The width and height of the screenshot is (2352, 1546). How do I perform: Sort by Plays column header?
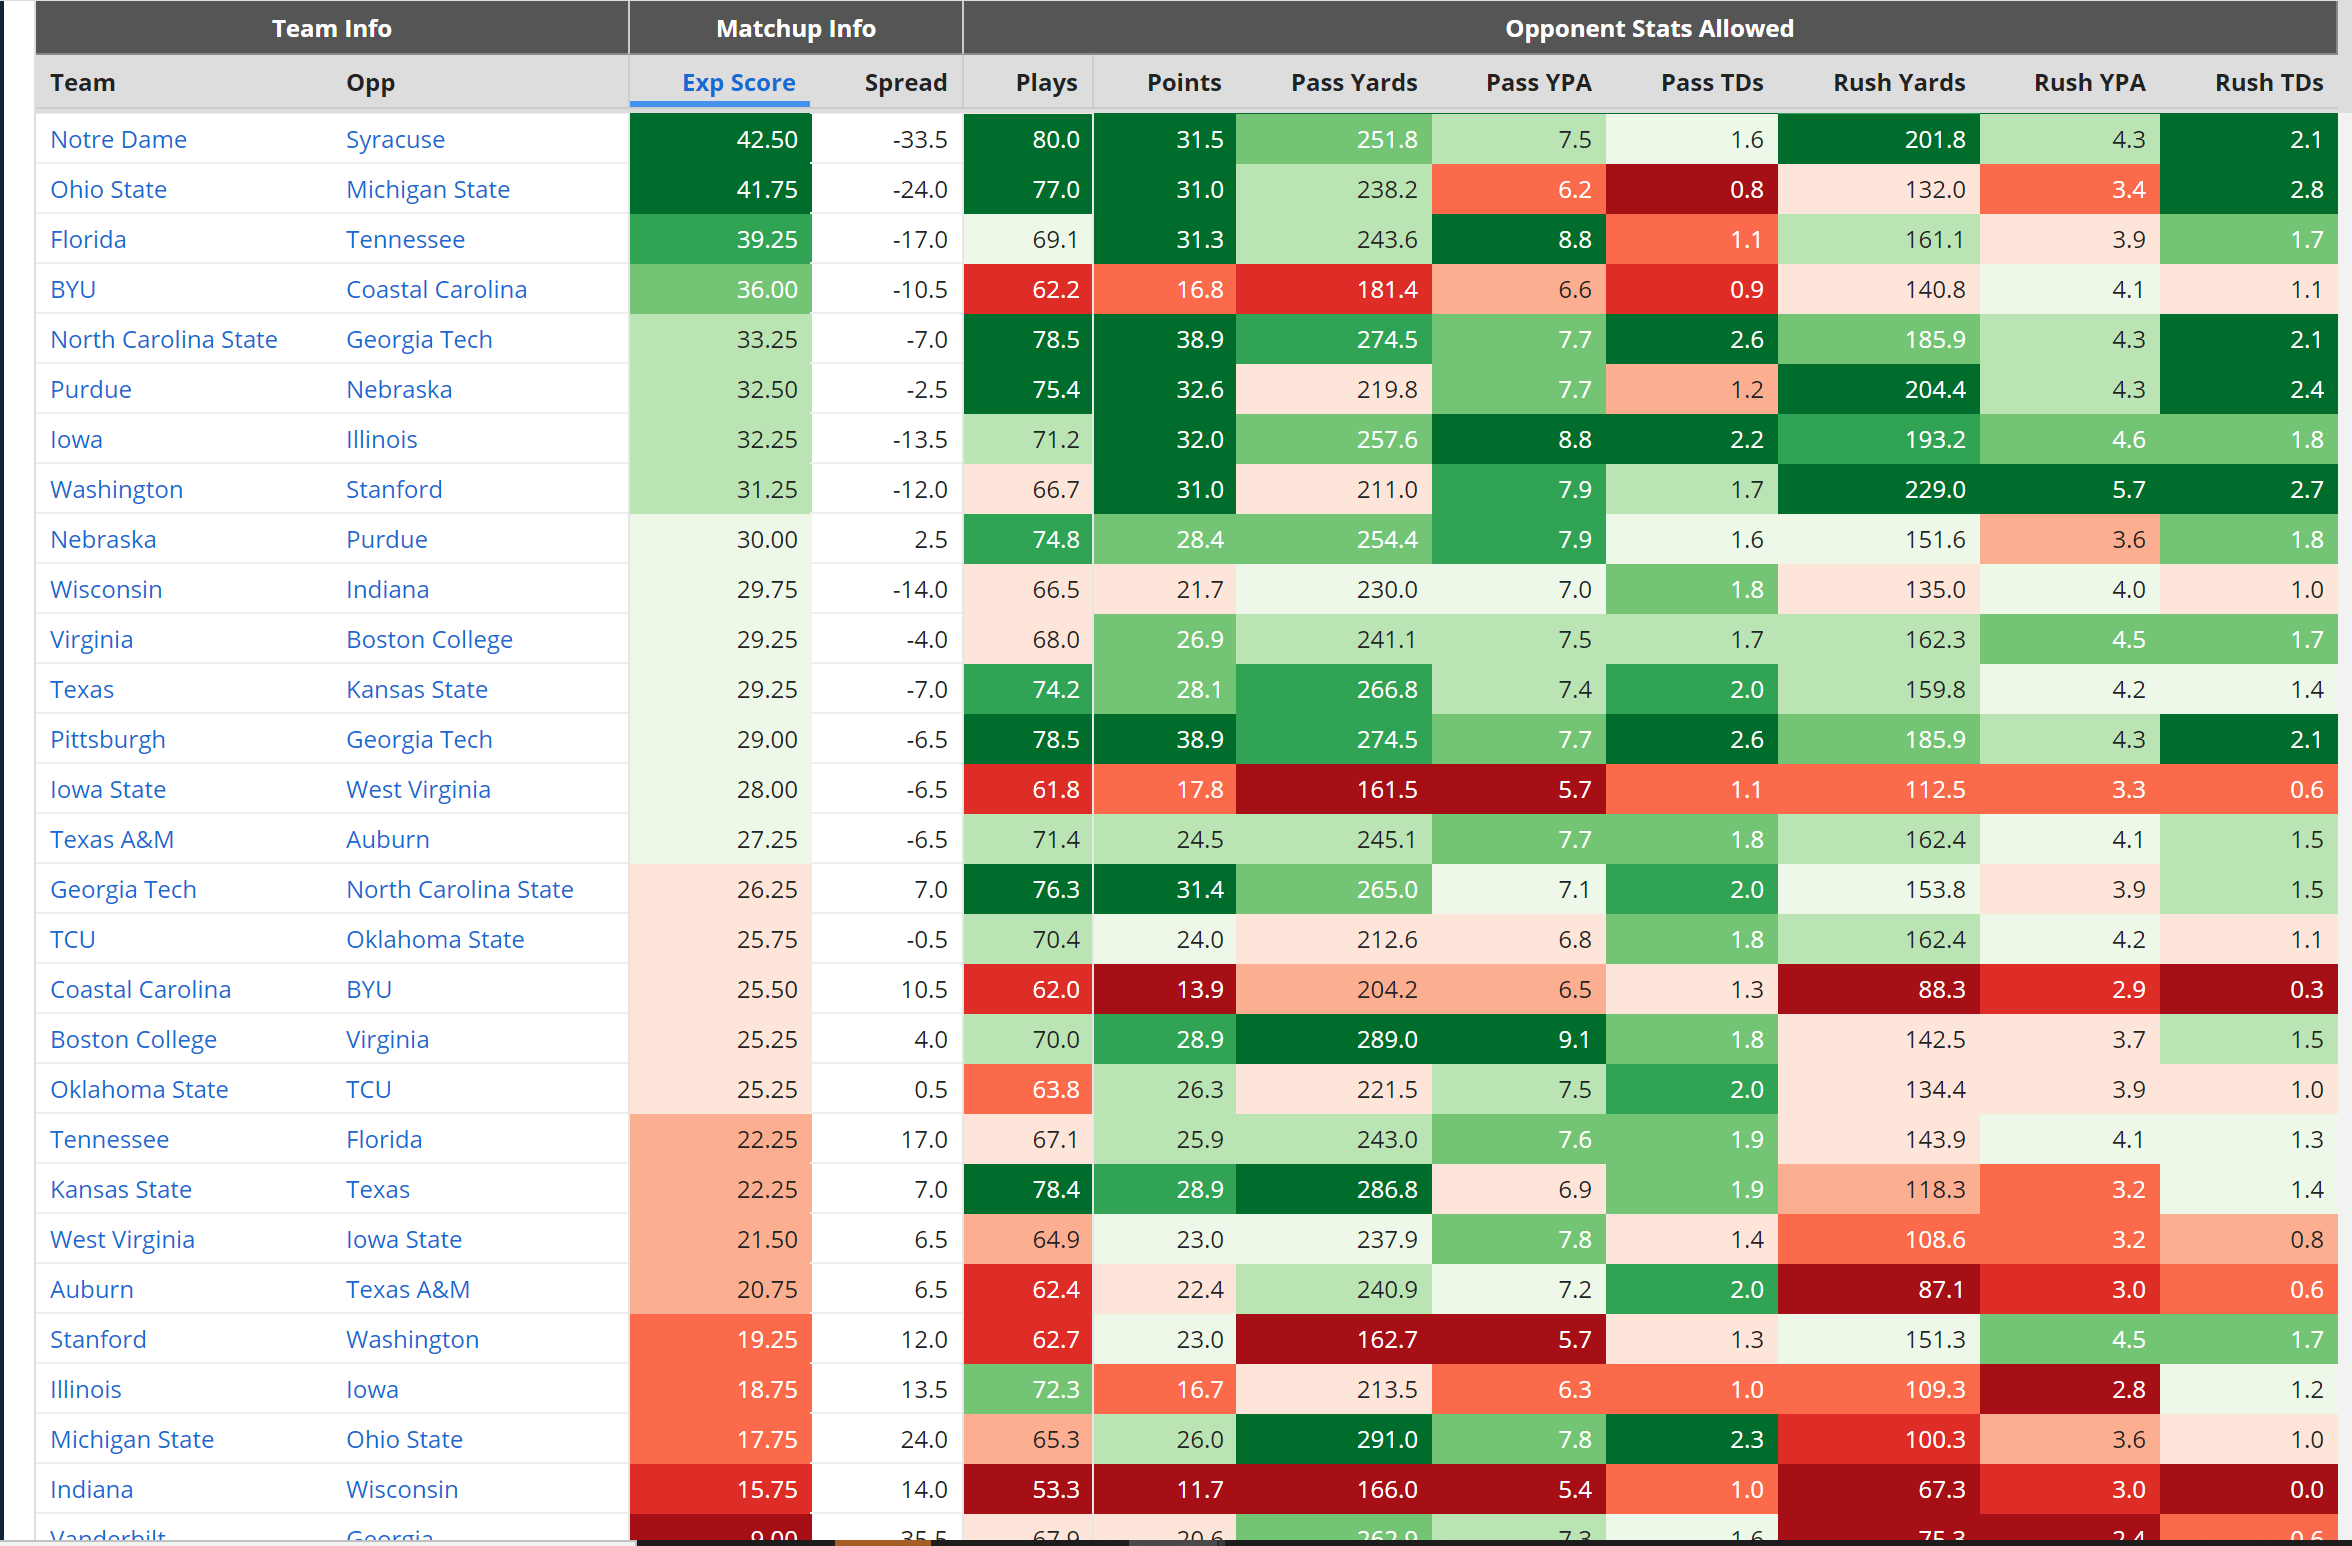click(x=1046, y=83)
